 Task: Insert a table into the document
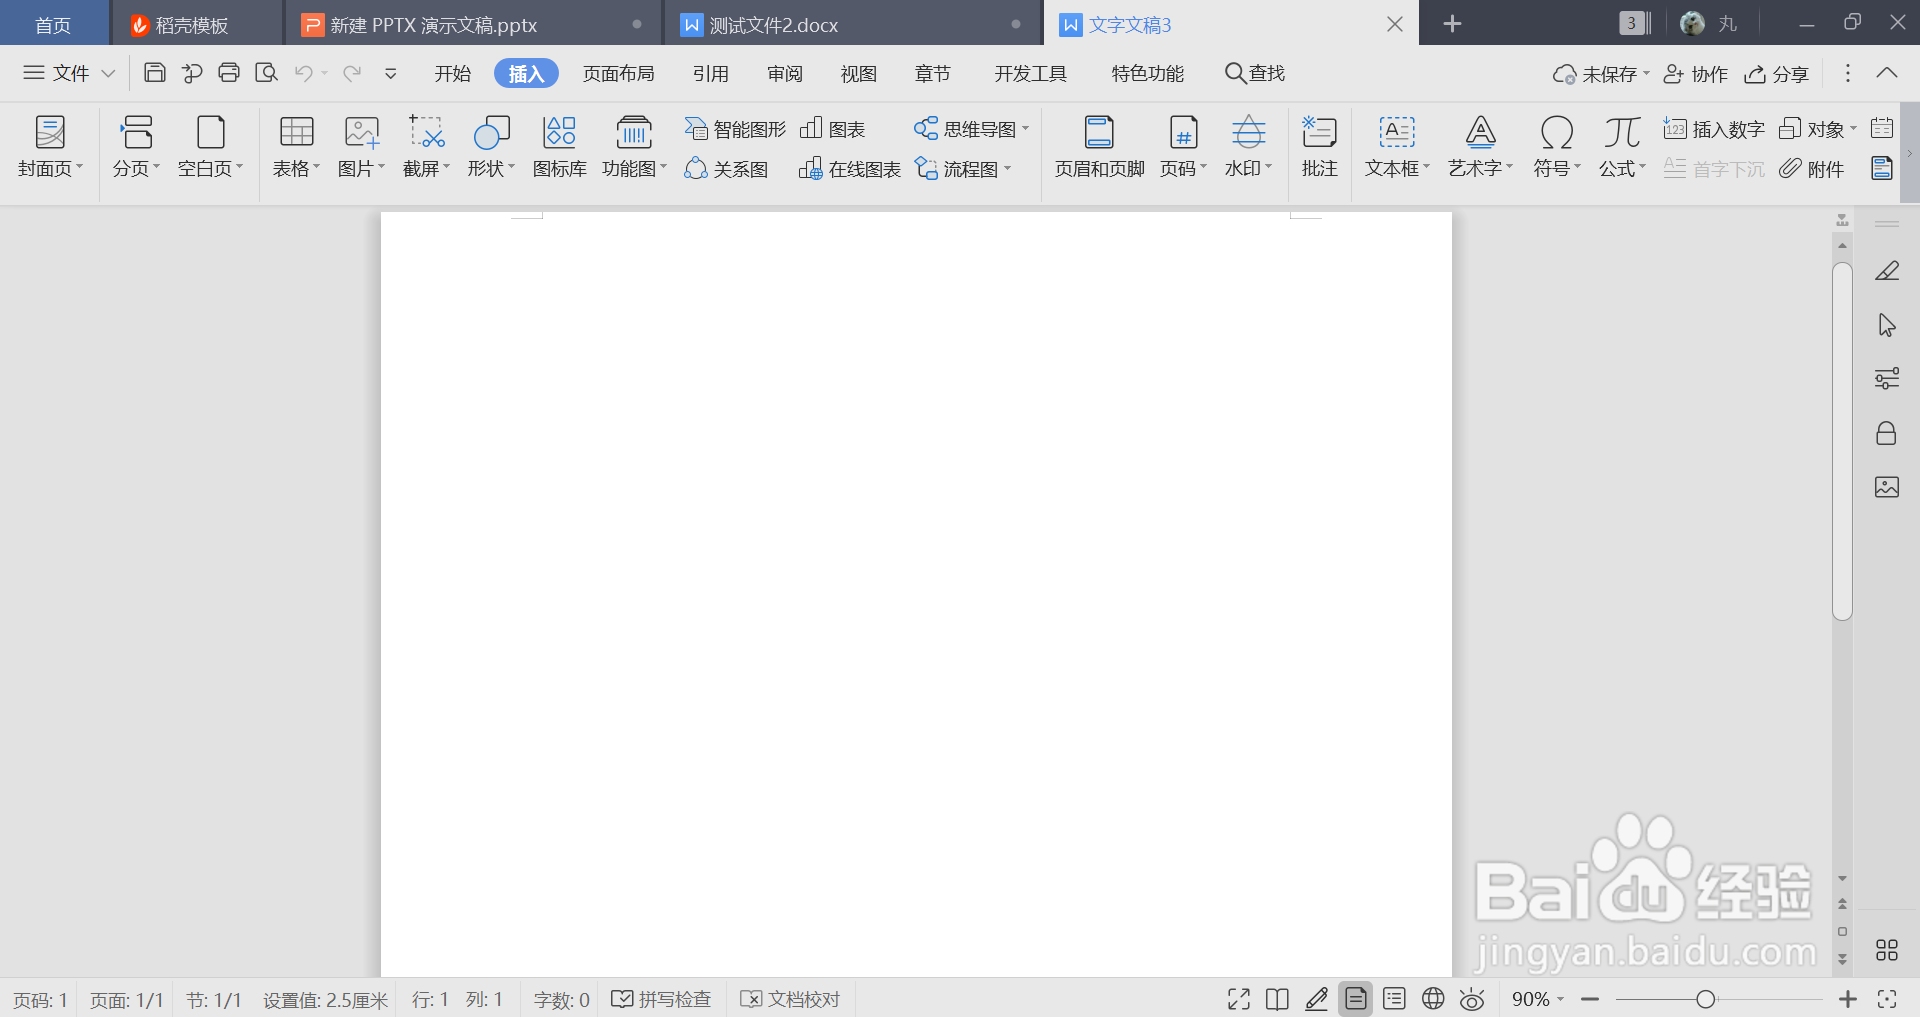click(x=294, y=147)
